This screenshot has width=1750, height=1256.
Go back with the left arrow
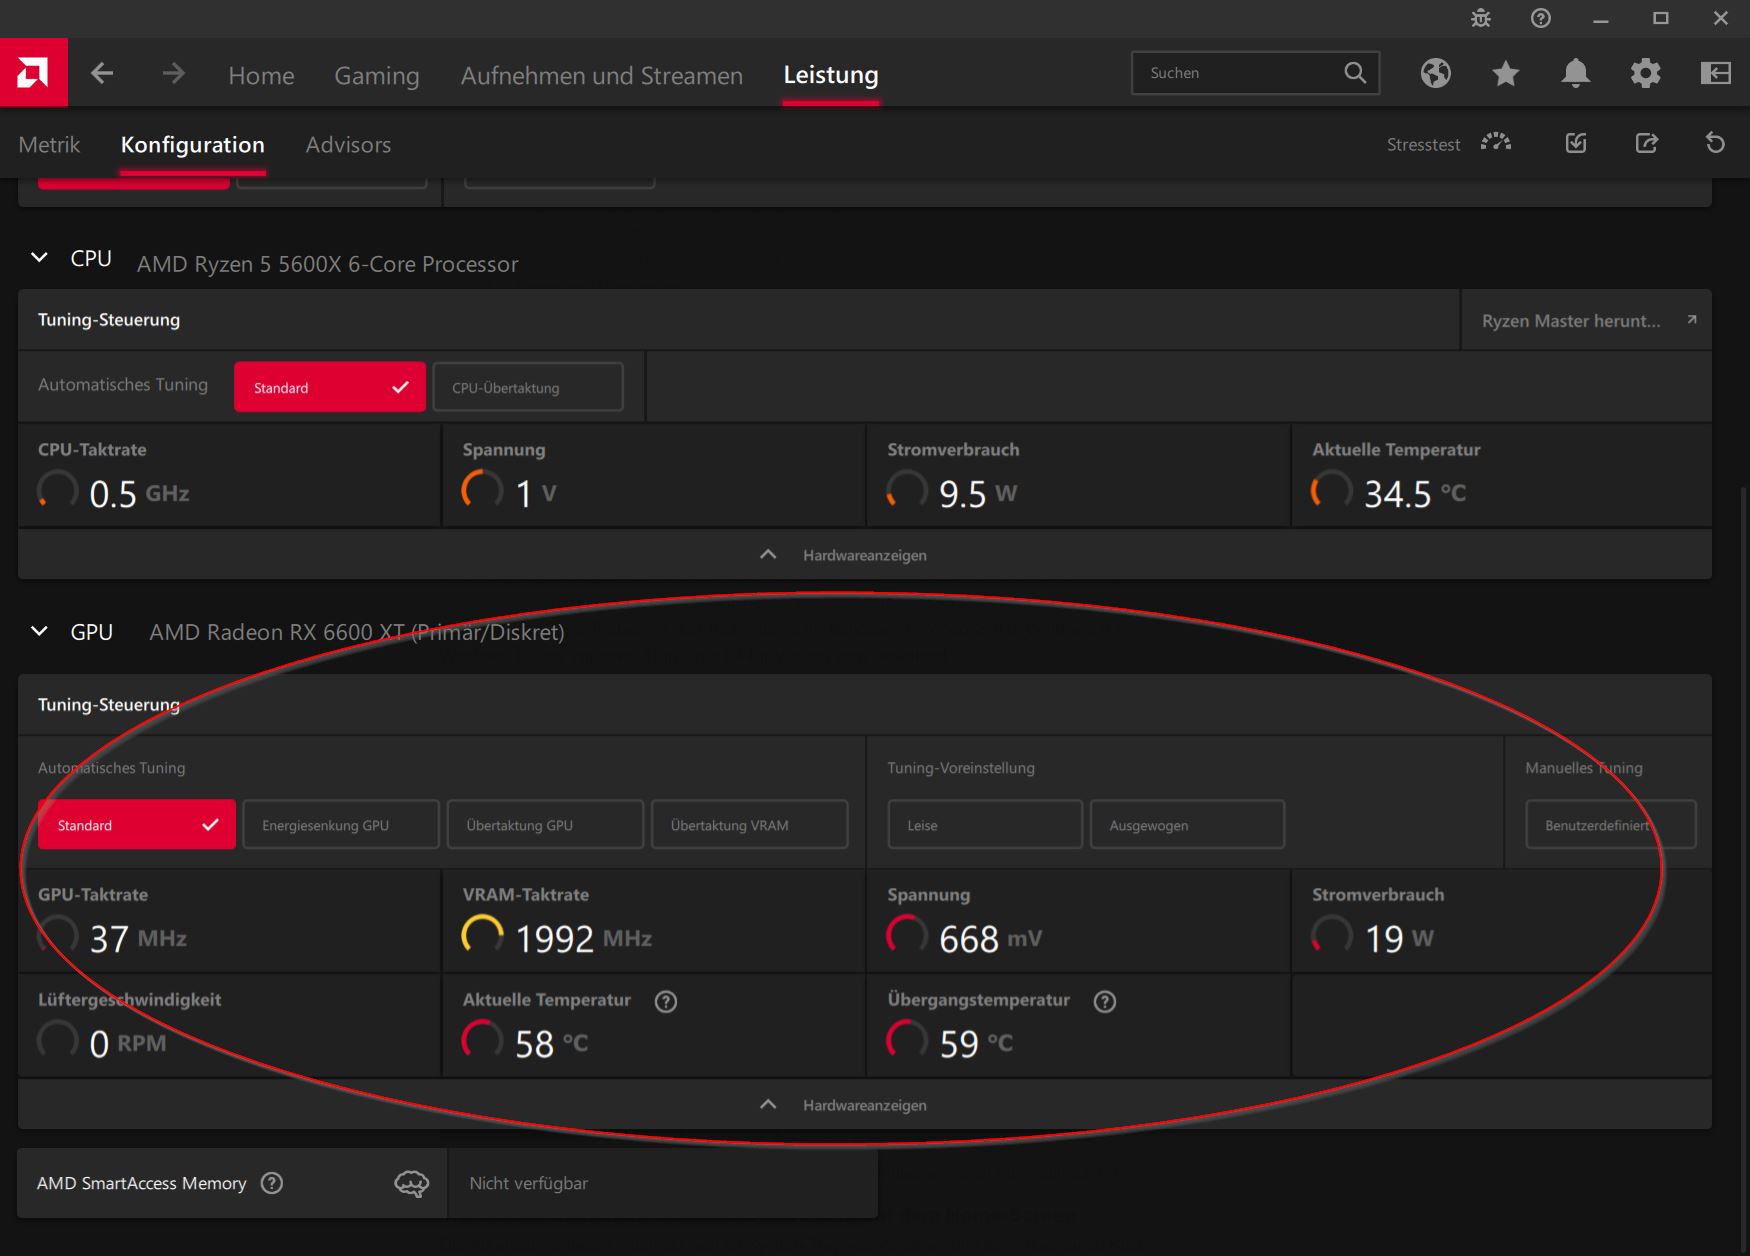point(102,73)
